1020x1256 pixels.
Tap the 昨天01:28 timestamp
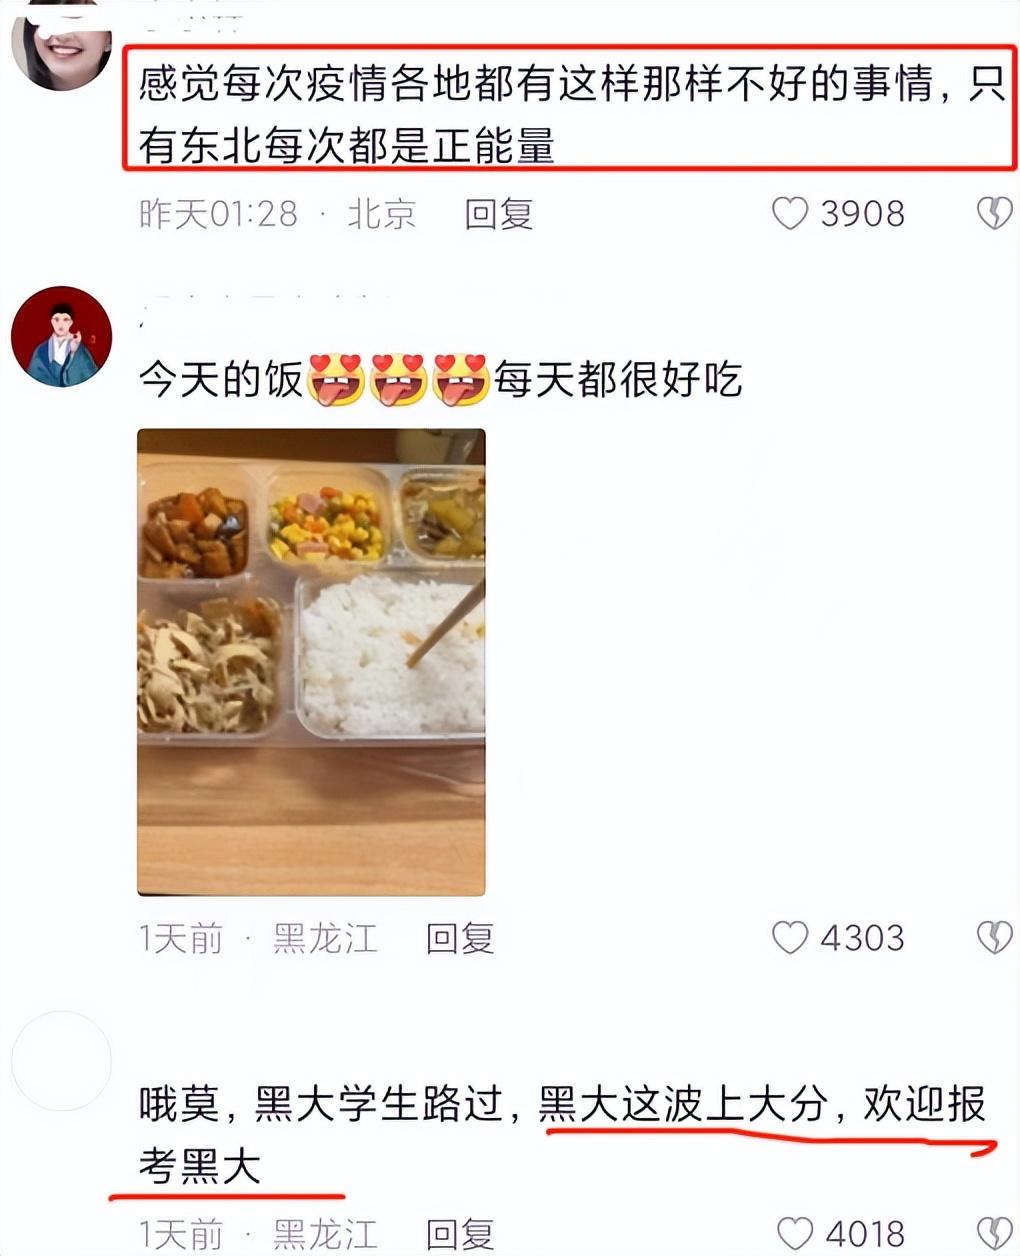[218, 214]
